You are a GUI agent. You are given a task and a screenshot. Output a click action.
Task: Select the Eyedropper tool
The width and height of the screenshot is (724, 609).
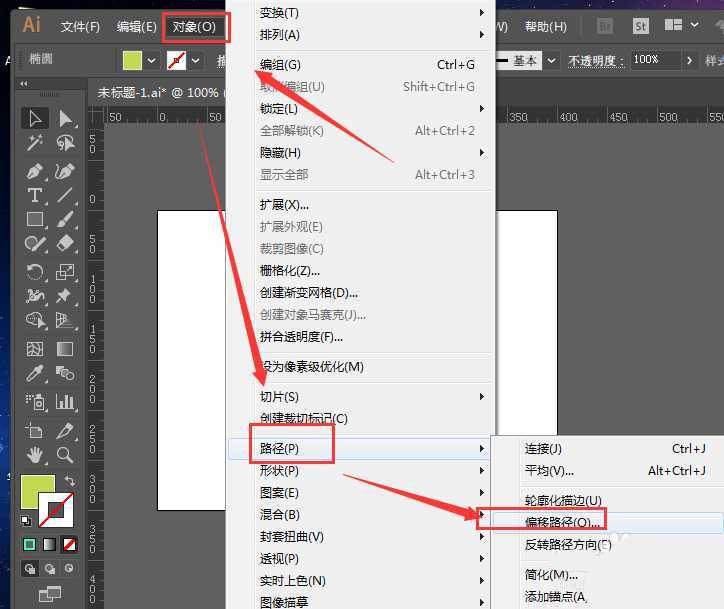[x=35, y=375]
